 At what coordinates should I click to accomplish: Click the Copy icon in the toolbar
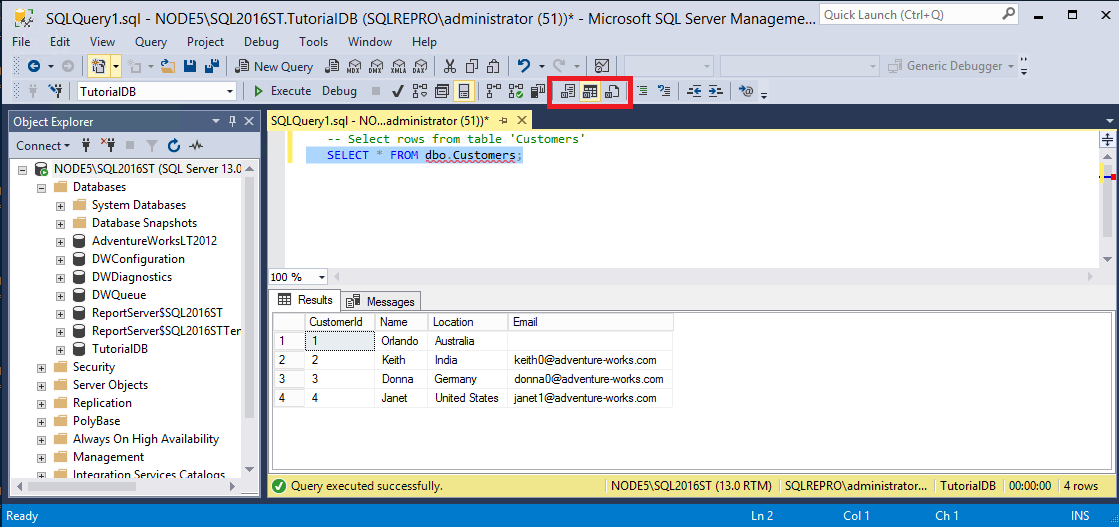(472, 66)
